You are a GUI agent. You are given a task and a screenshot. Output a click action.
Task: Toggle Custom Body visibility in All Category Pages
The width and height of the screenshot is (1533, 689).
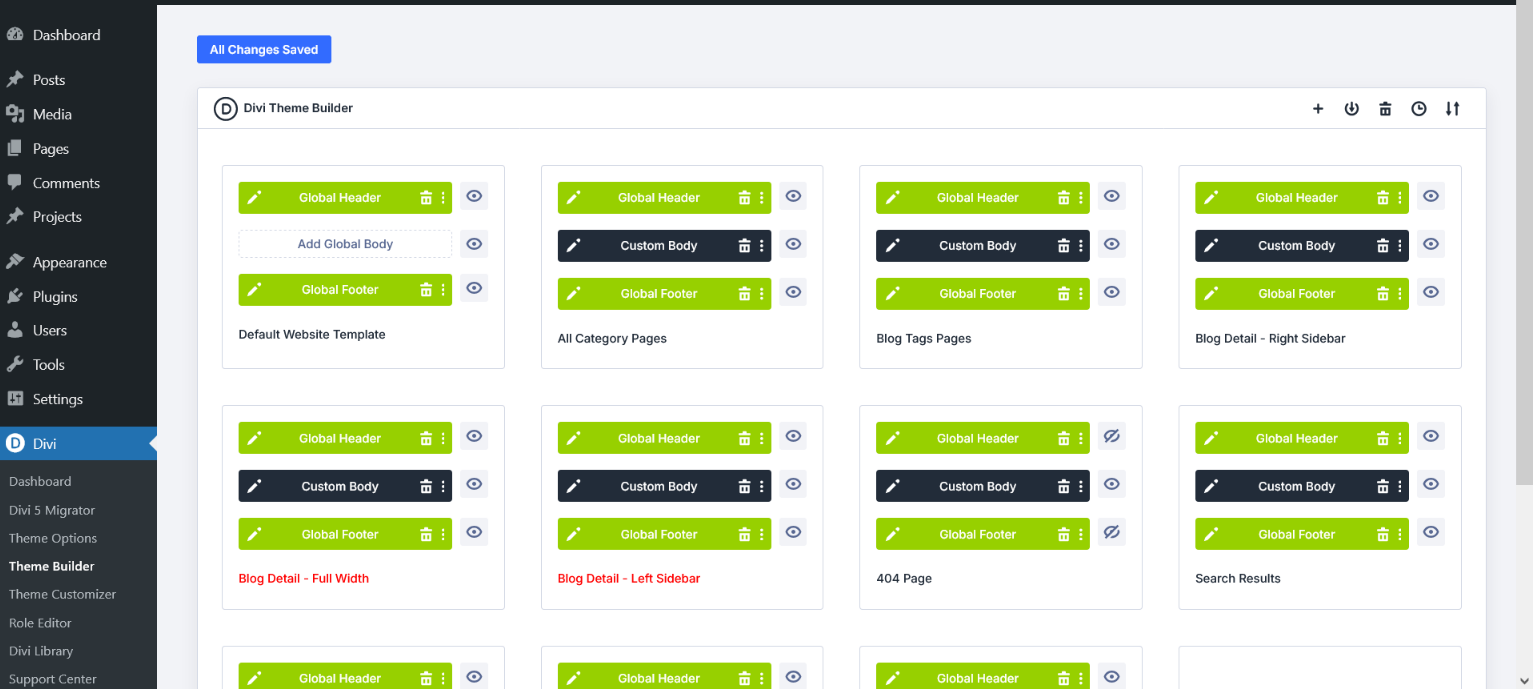tap(793, 244)
